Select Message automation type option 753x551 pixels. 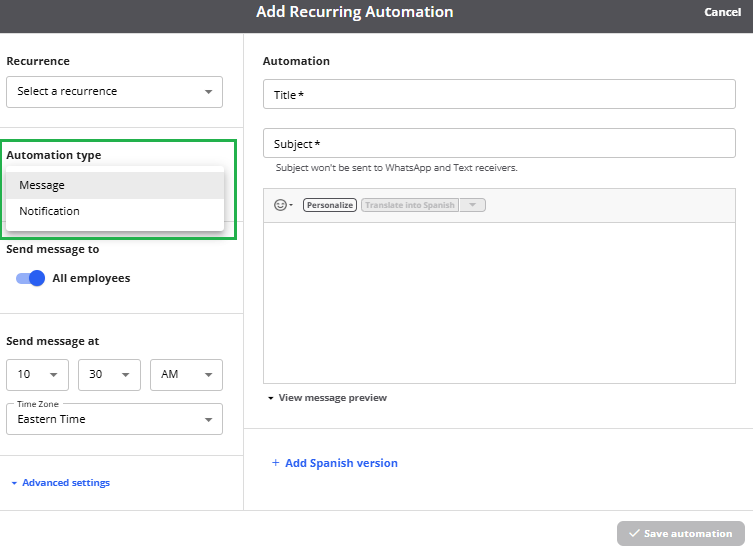pos(114,185)
